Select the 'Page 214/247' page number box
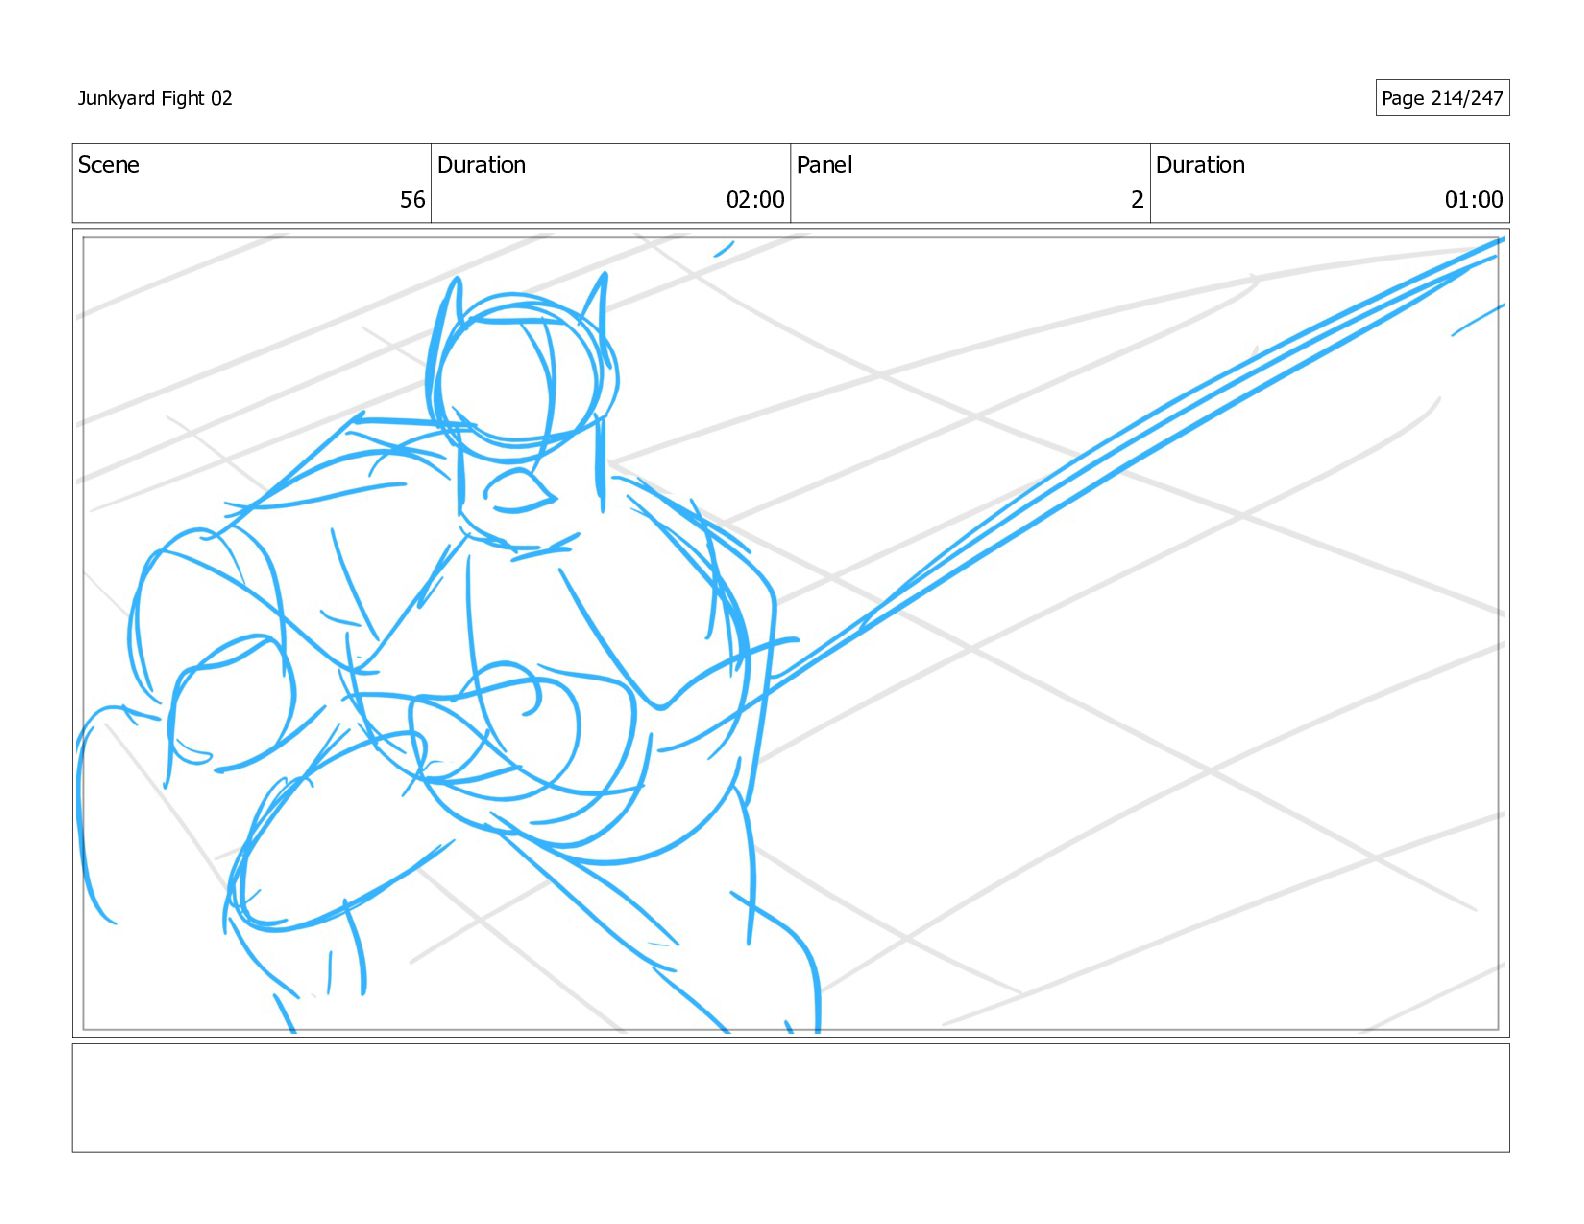This screenshot has height=1224, width=1584. [x=1442, y=98]
